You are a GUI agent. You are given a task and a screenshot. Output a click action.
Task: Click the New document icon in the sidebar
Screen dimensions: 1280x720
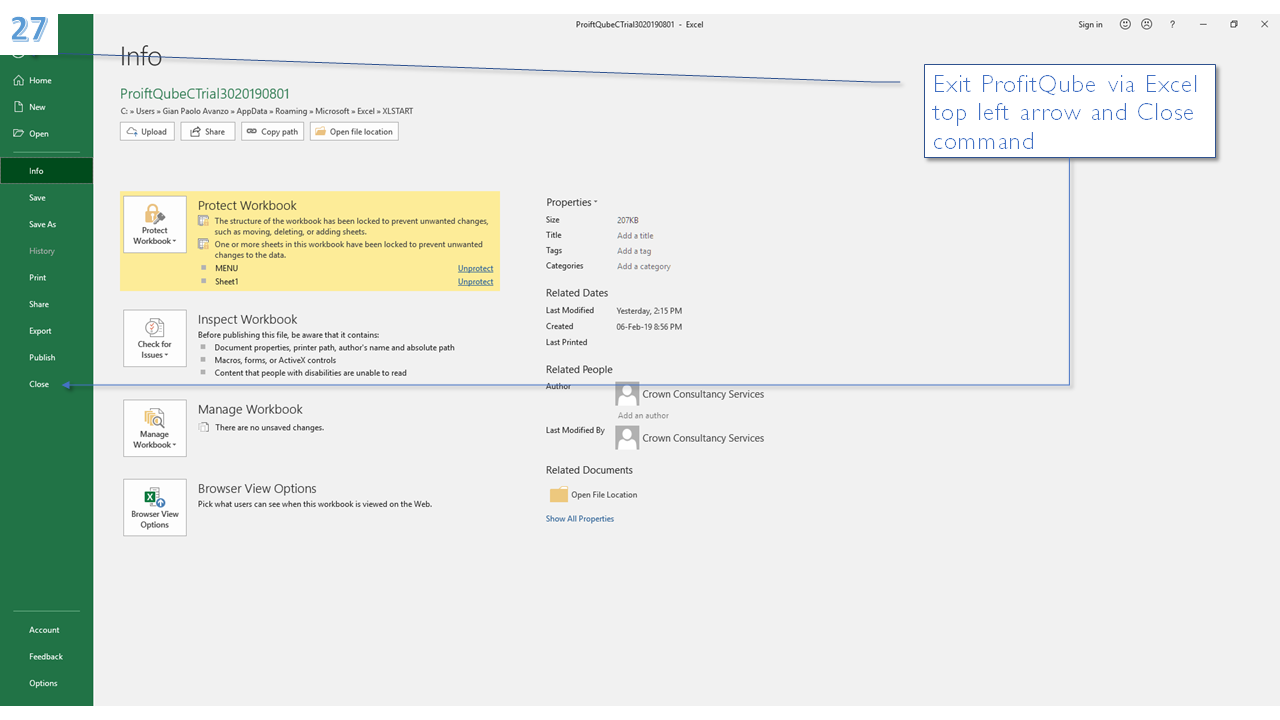(18, 107)
